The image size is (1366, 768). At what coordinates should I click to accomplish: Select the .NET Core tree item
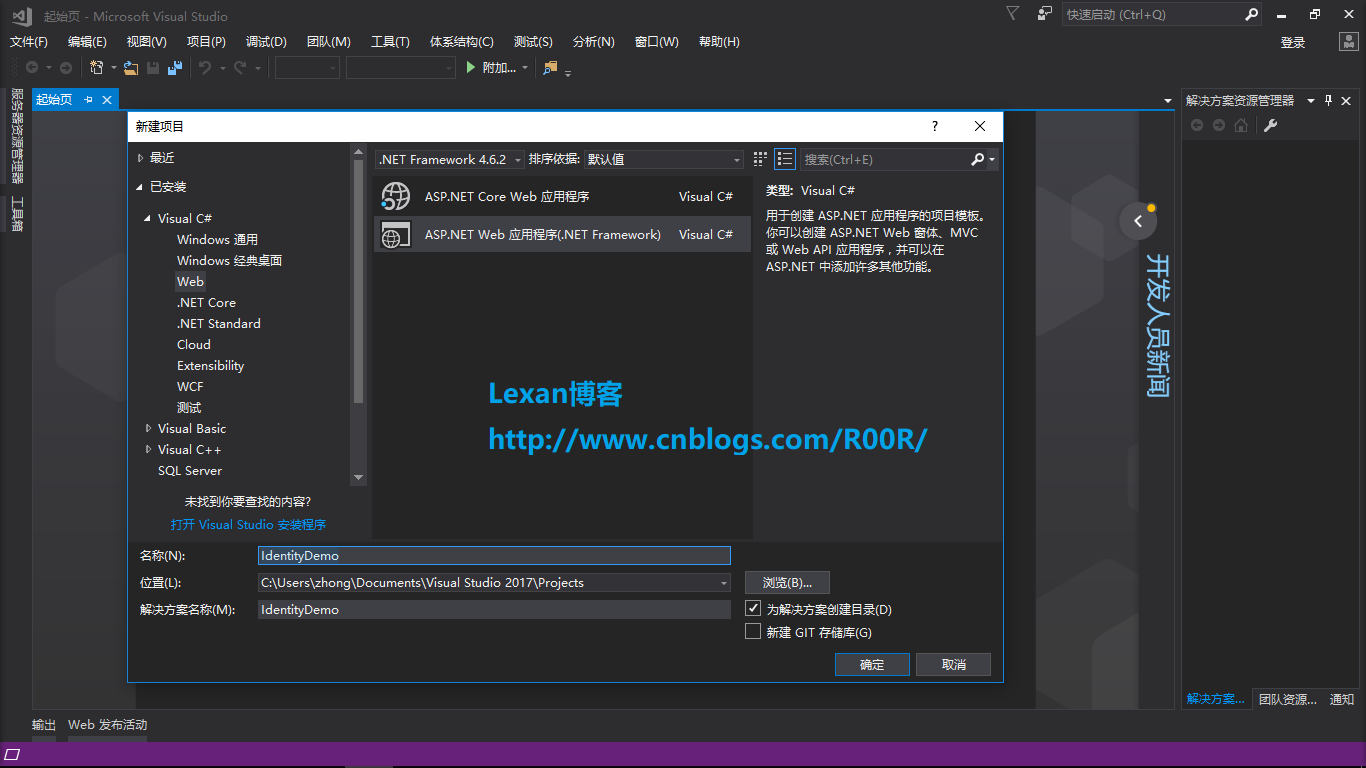pos(206,302)
